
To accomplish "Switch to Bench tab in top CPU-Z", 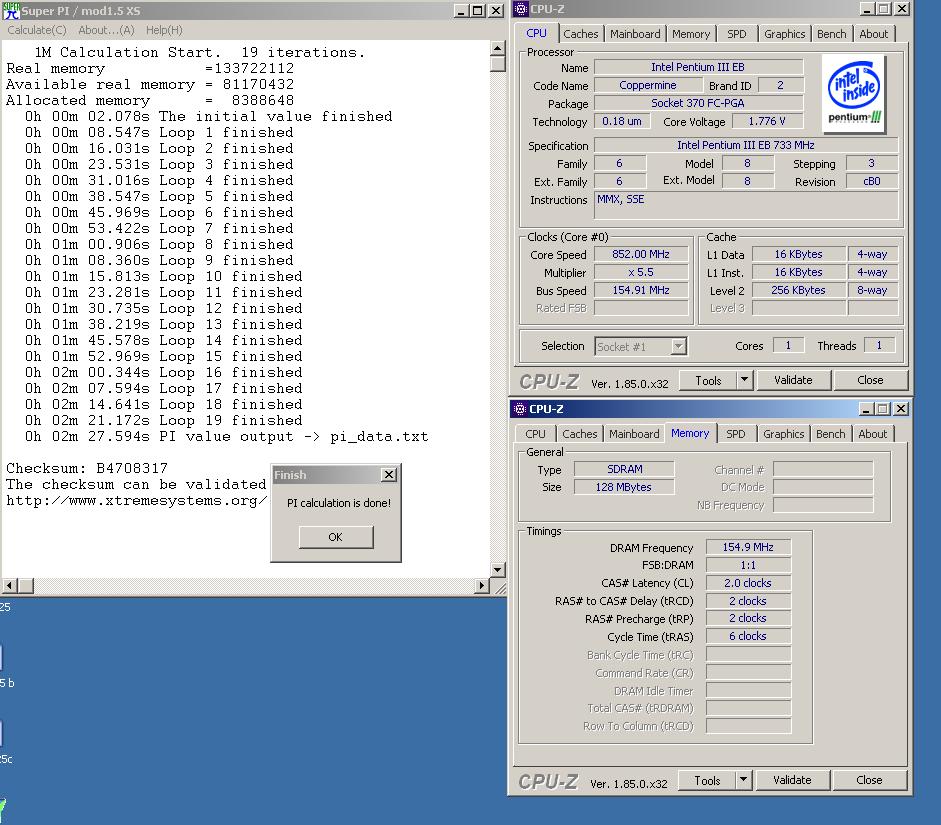I will click(831, 34).
